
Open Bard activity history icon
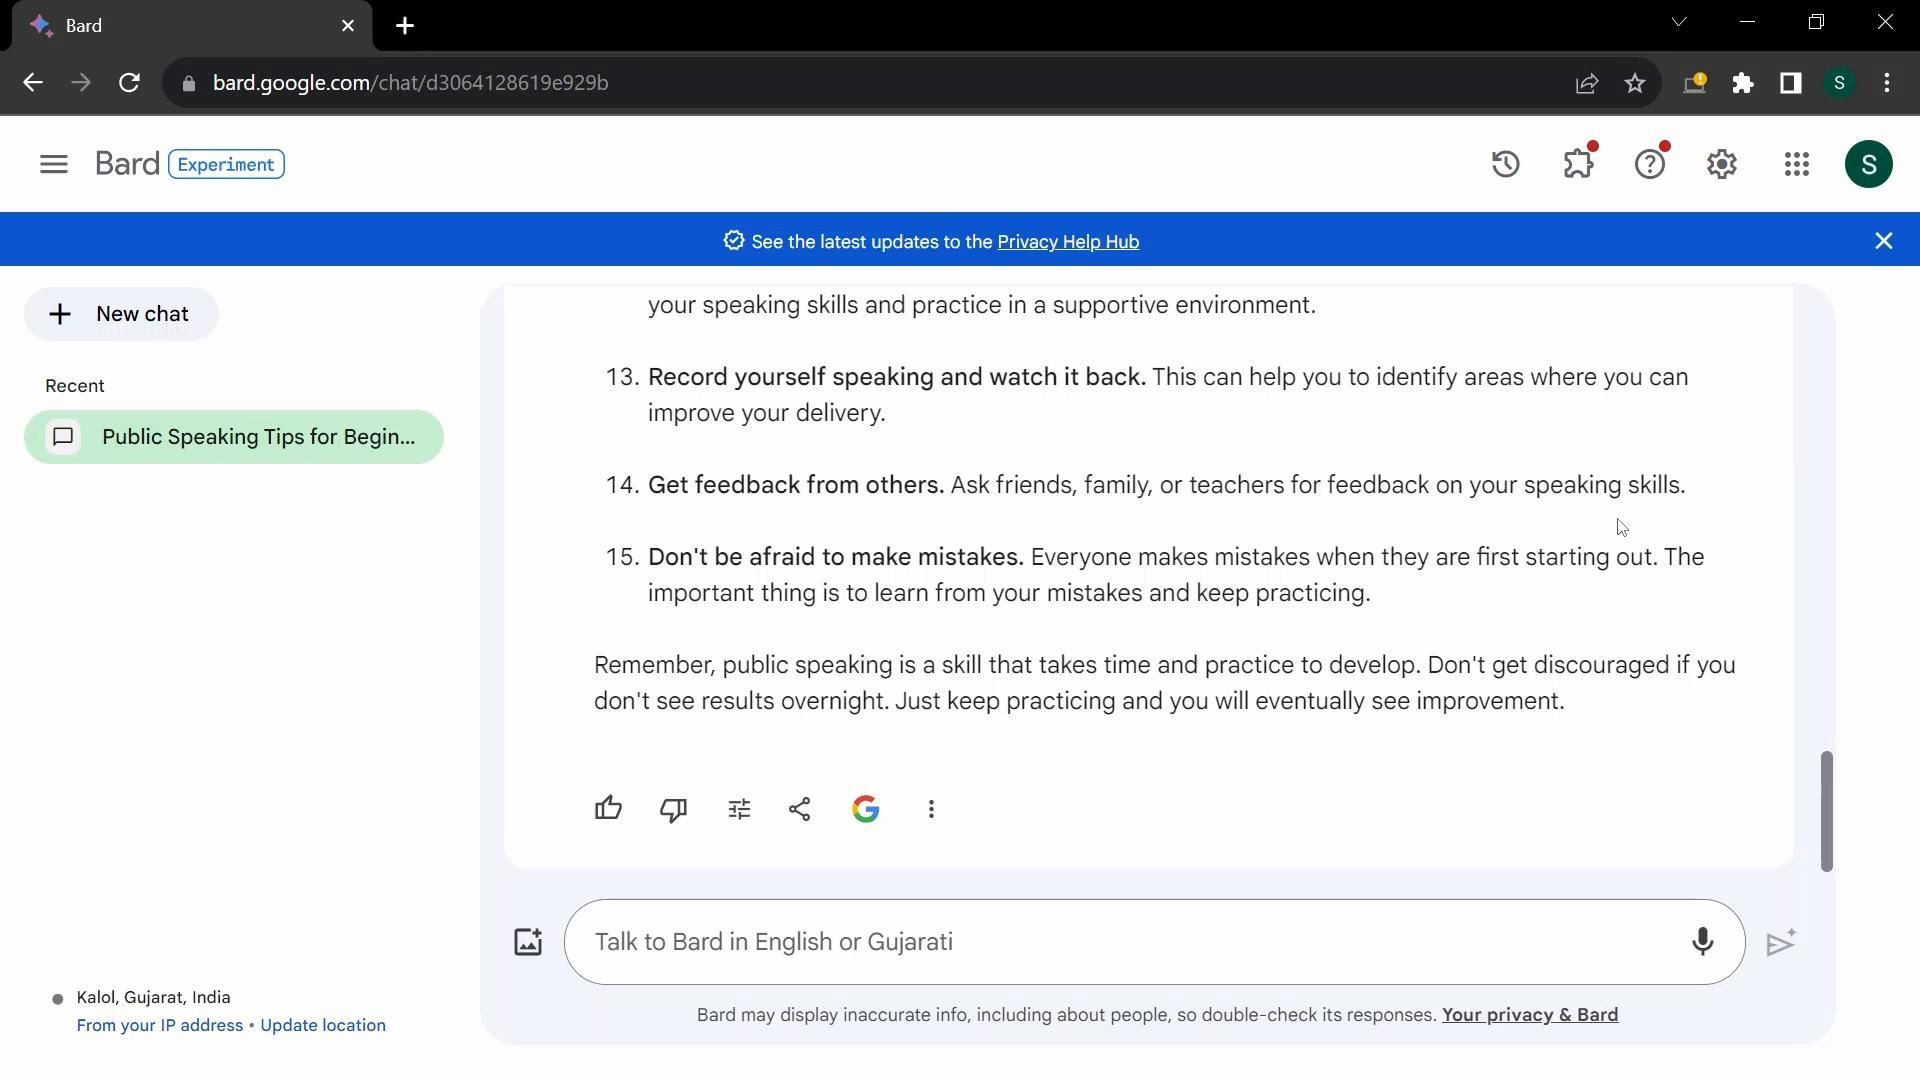1505,164
